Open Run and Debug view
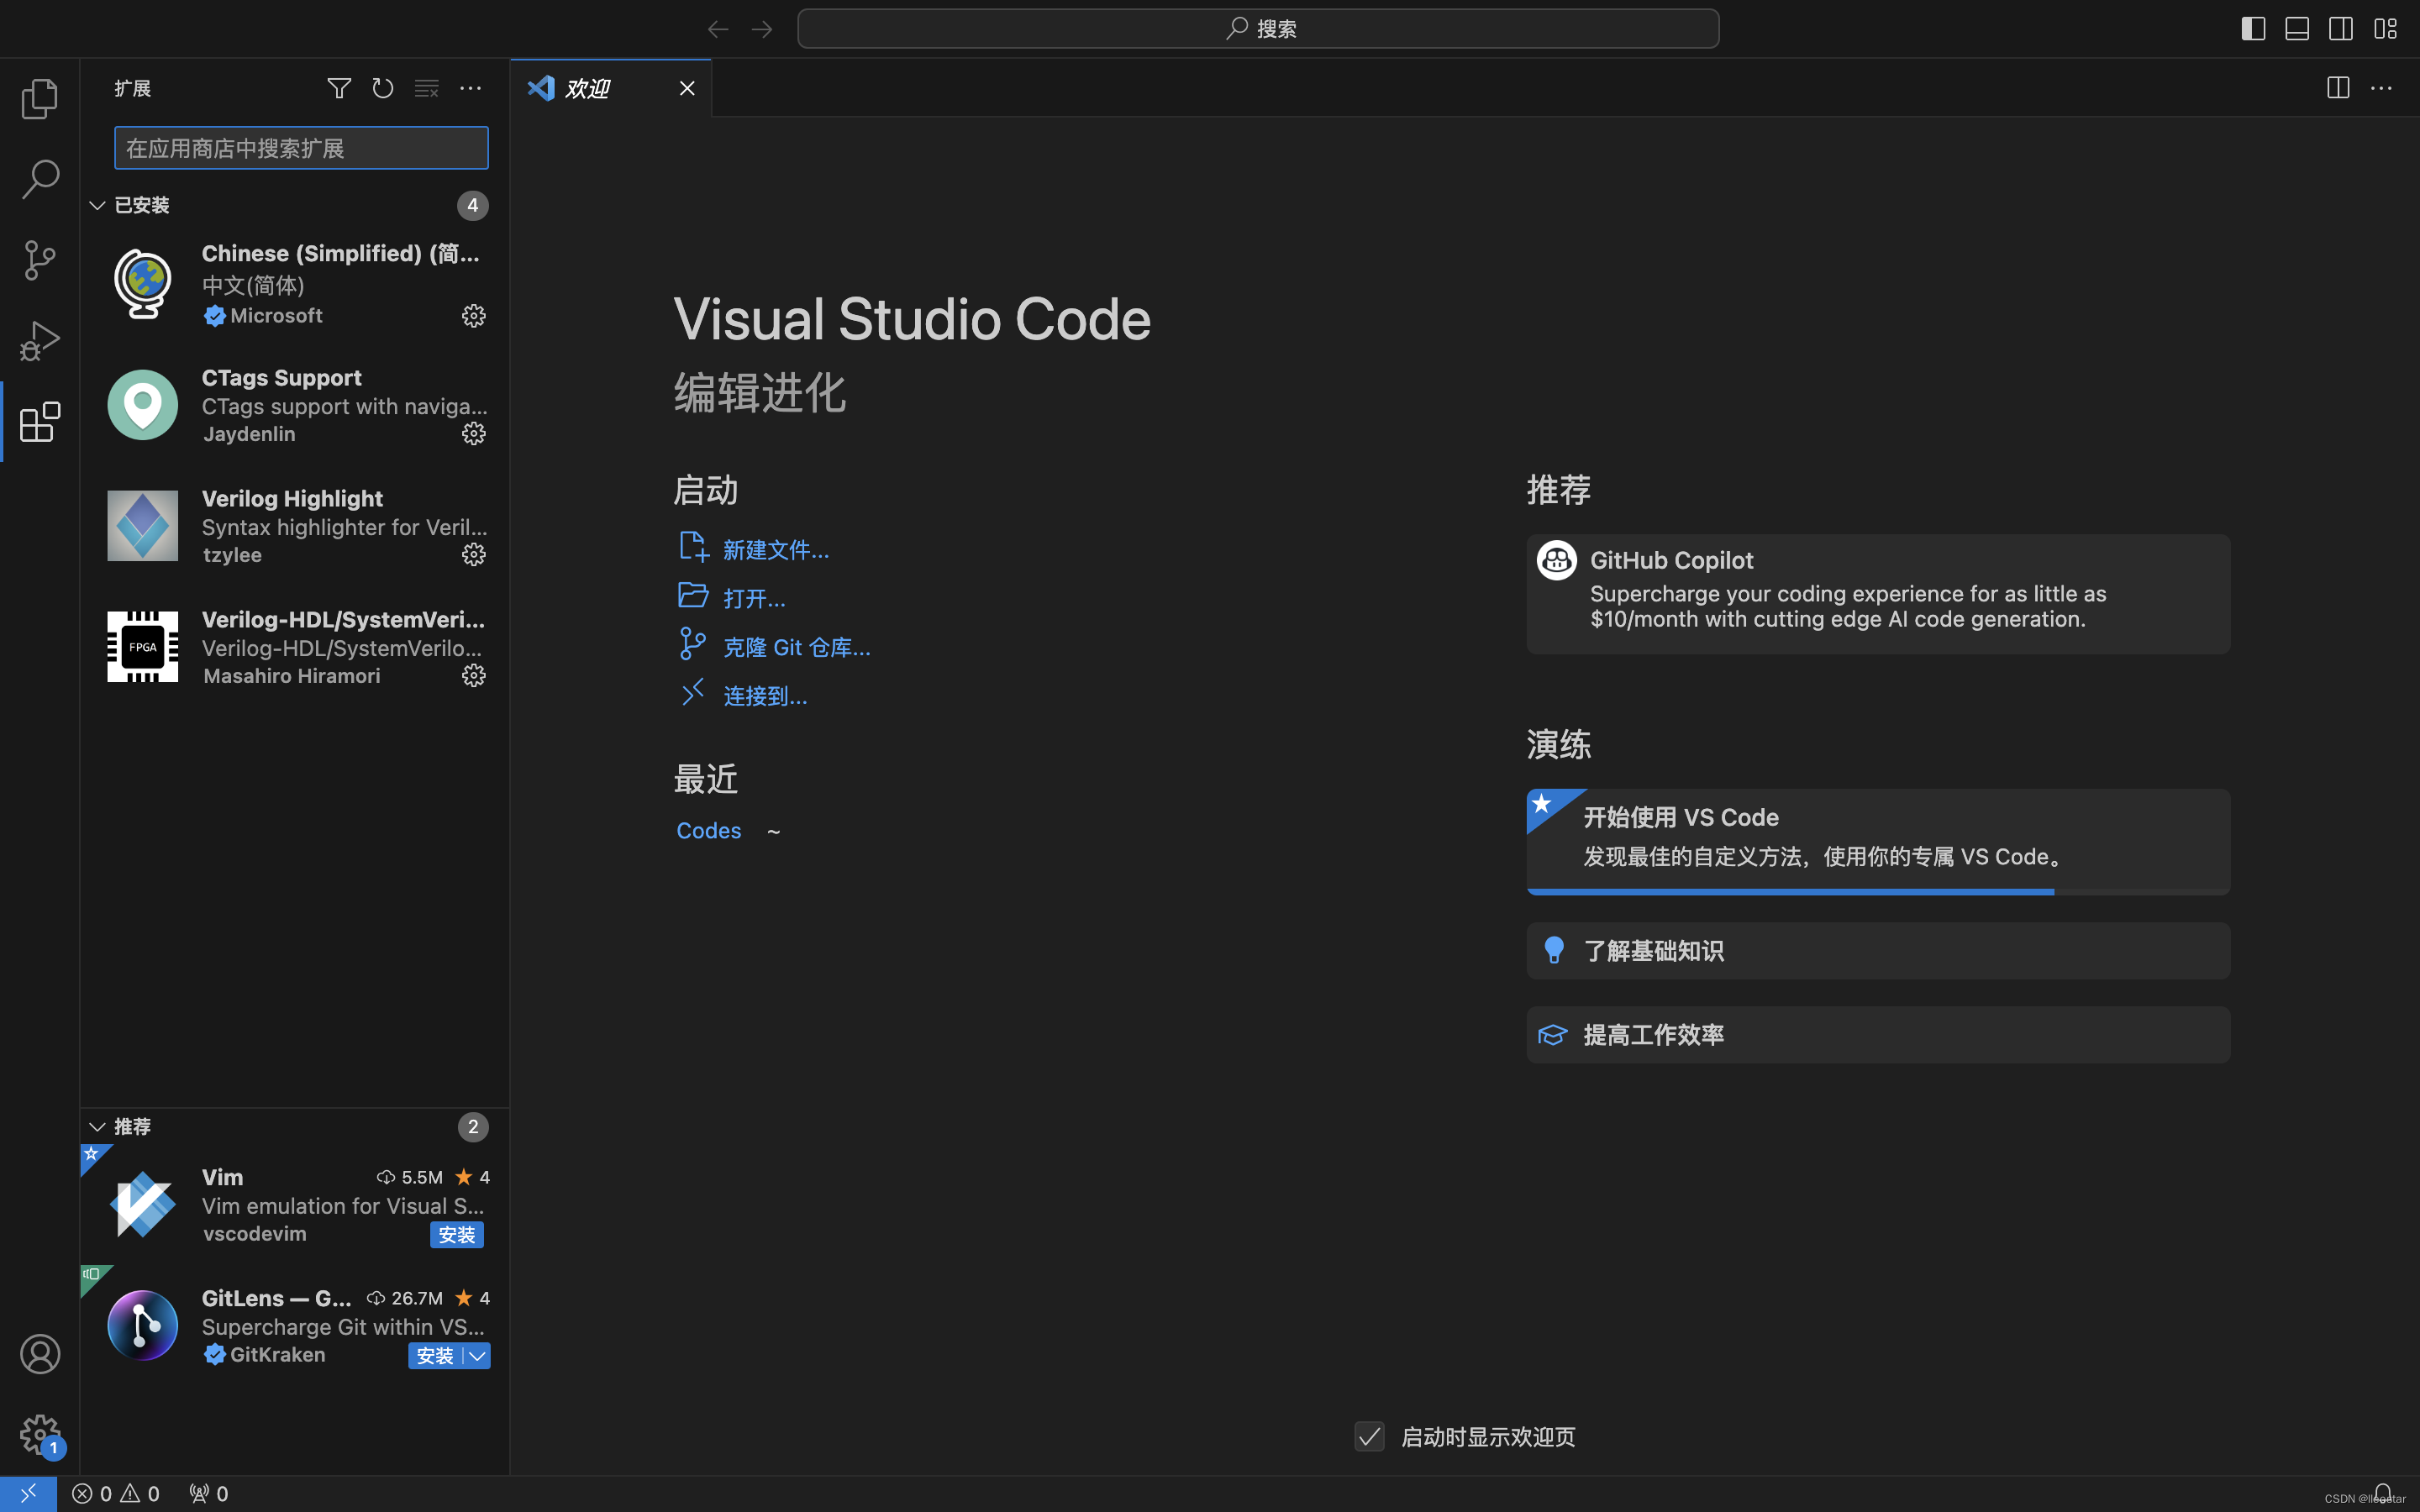This screenshot has height=1512, width=2420. click(40, 341)
